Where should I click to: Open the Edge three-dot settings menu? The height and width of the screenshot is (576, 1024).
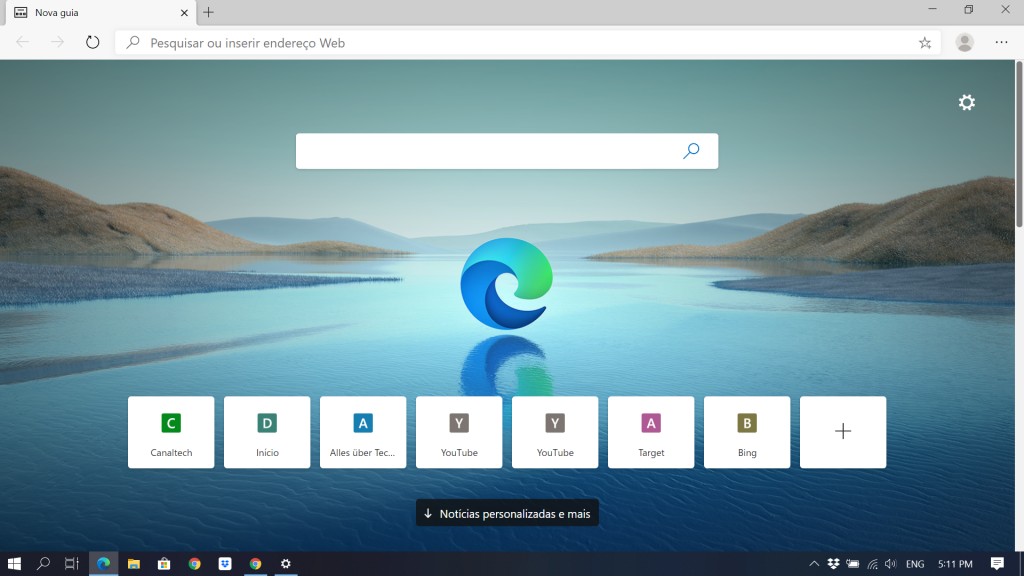click(1001, 42)
